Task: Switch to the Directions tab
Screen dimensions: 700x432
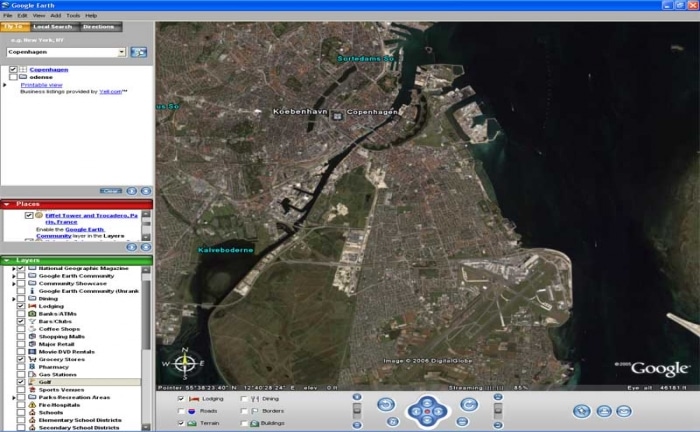Action: 99,27
